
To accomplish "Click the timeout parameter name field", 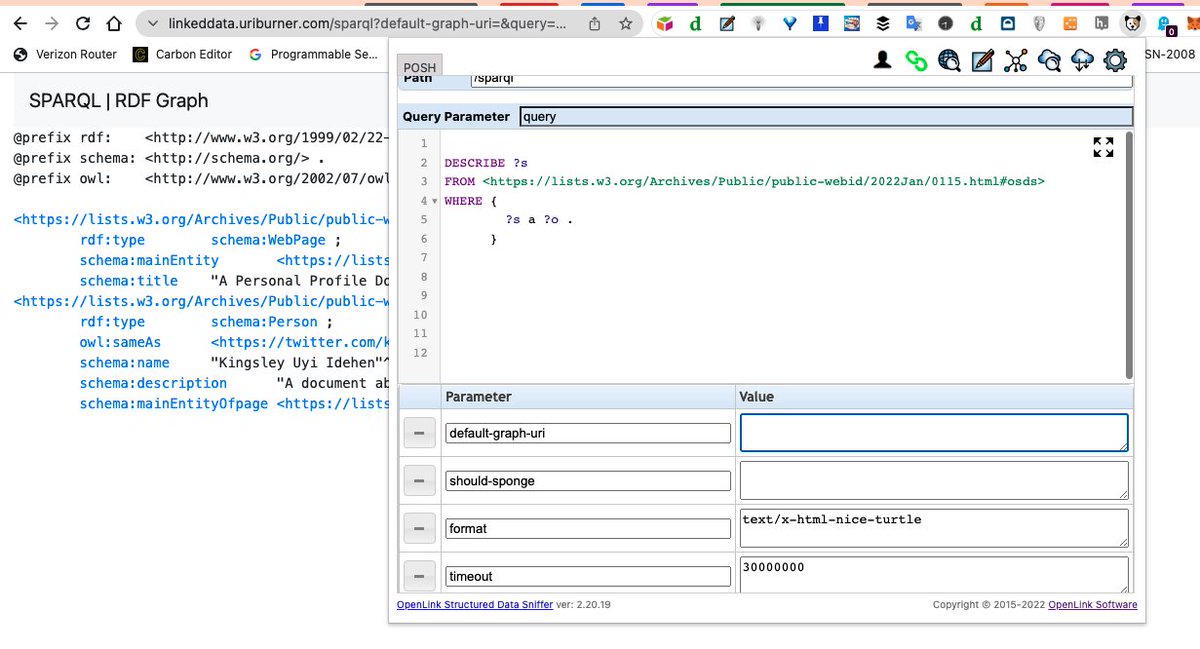I will pos(587,576).
